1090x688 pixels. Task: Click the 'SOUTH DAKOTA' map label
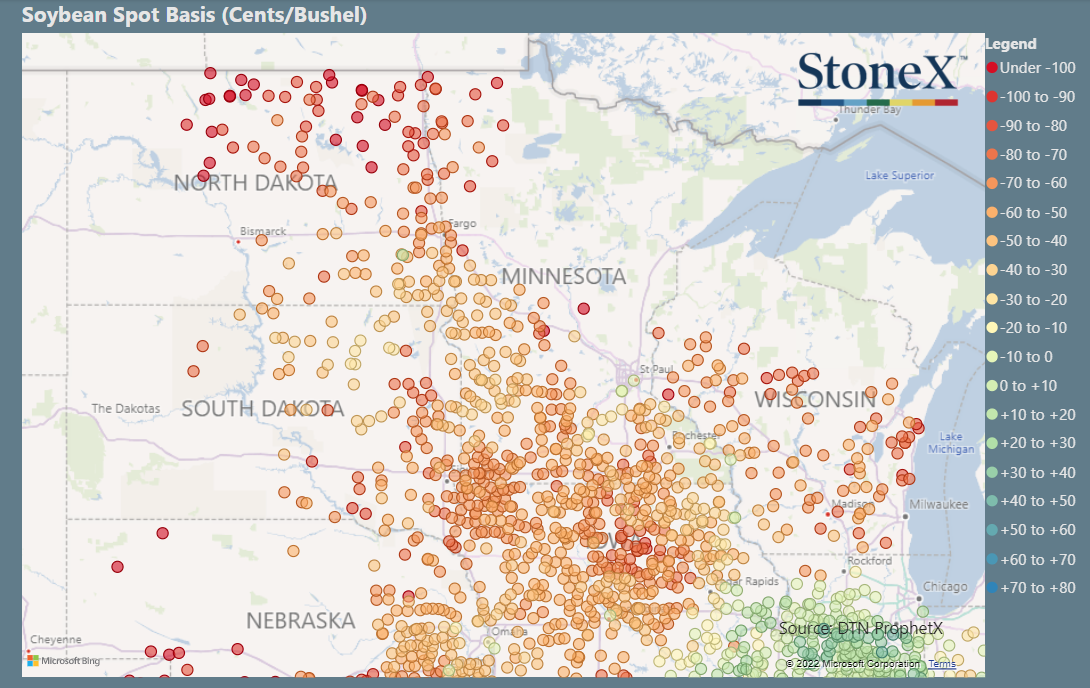click(263, 409)
